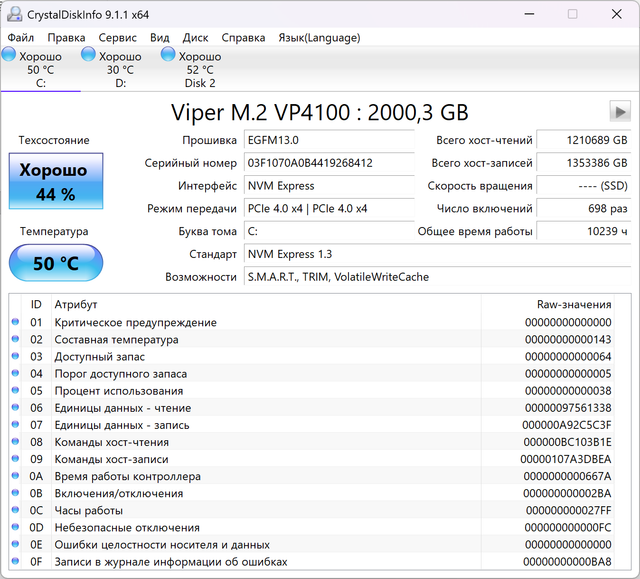
Task: Open the Сервис menu
Action: (x=118, y=38)
